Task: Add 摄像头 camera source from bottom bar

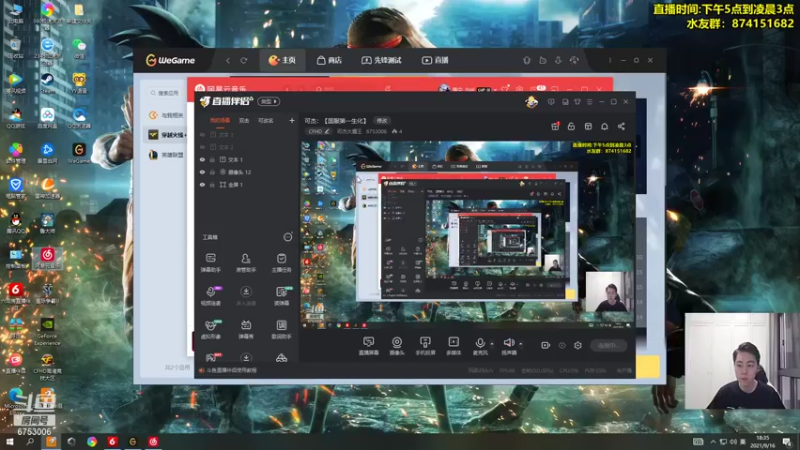Action: tap(396, 345)
